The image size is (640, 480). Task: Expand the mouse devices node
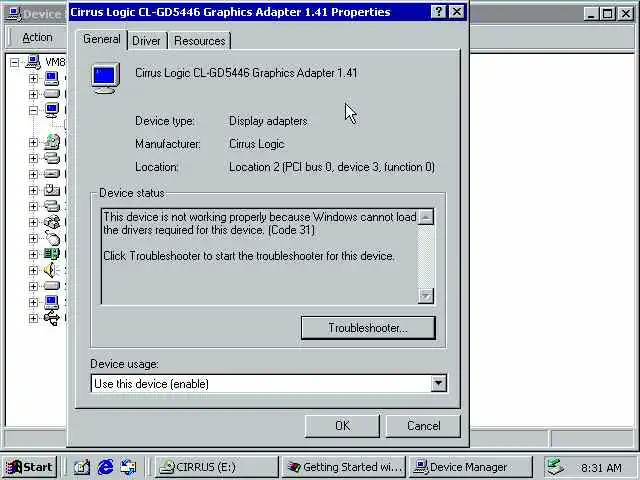coord(33,238)
